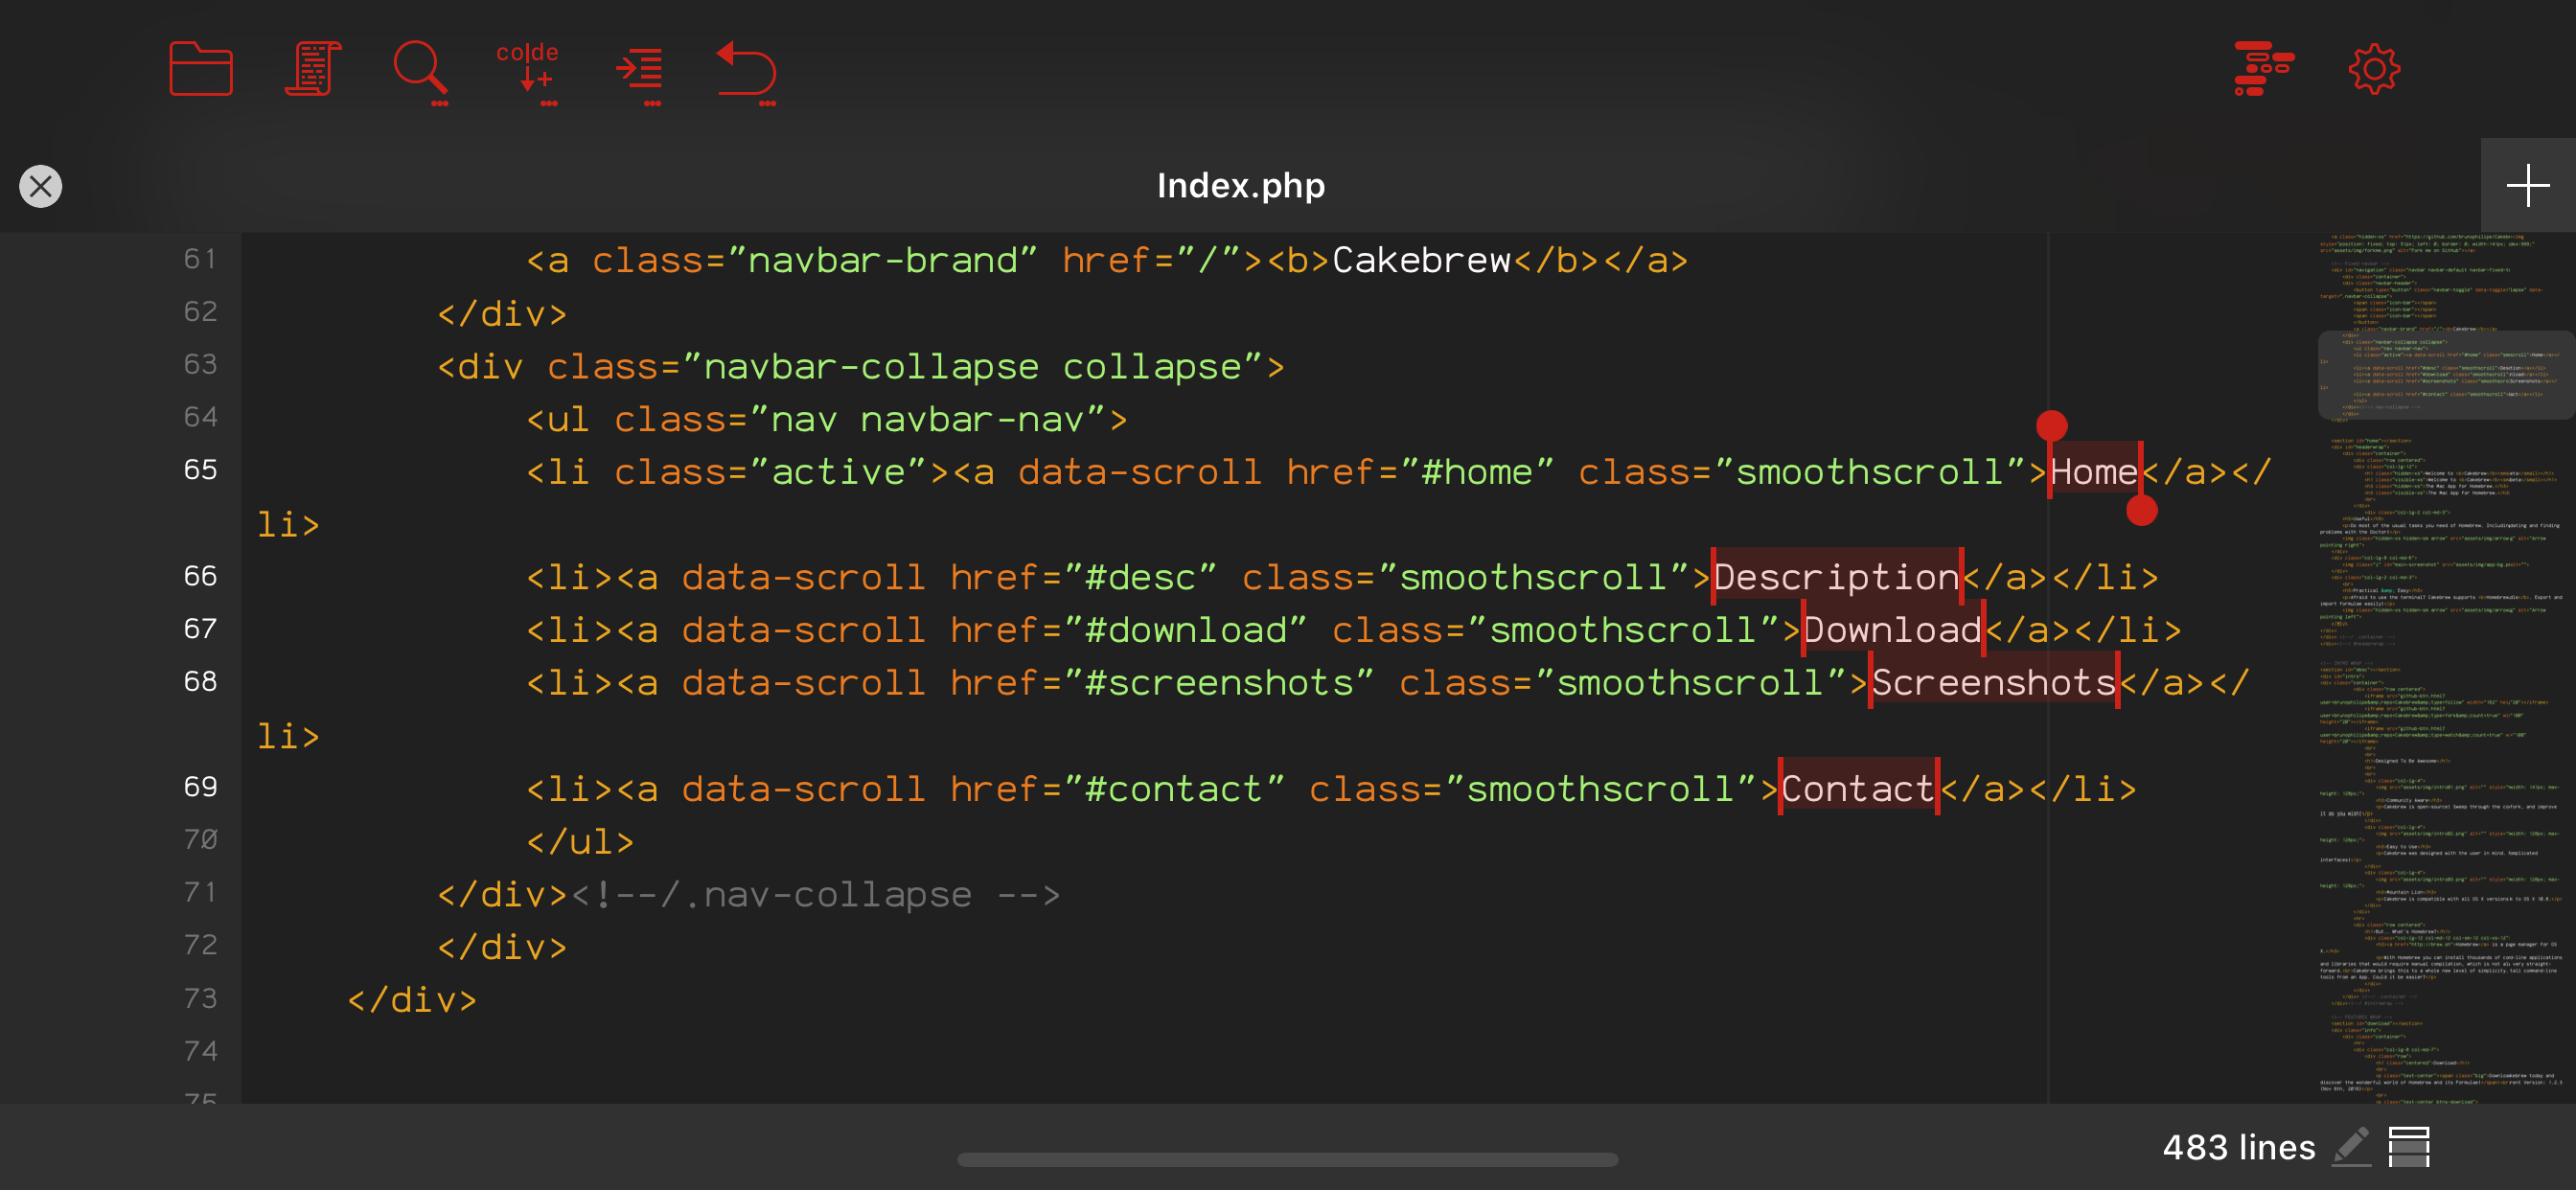Click the 483 lines counter
Image resolution: width=2576 pixels, height=1190 pixels.
pos(2238,1147)
